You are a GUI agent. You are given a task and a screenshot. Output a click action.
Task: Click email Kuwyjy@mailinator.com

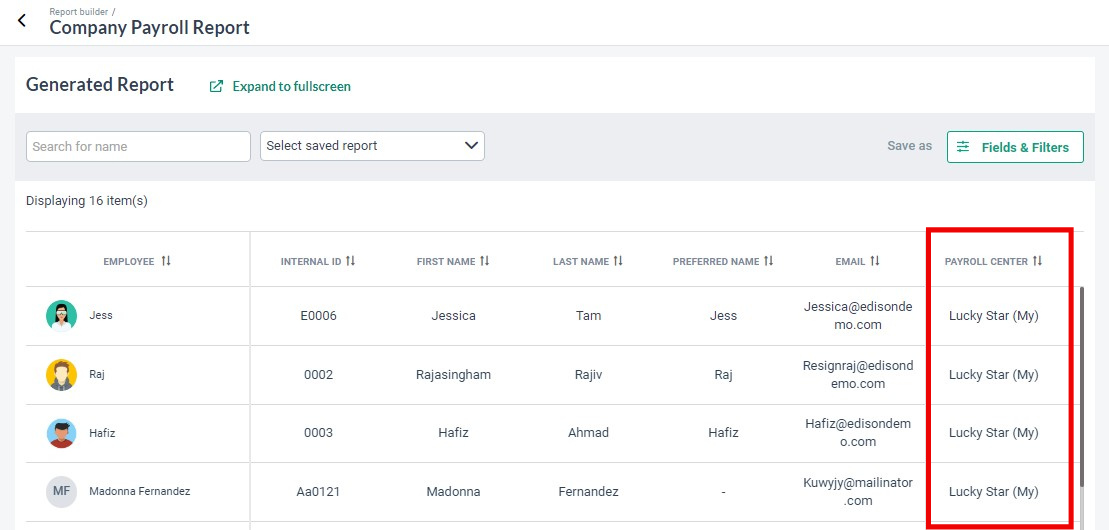(x=858, y=491)
